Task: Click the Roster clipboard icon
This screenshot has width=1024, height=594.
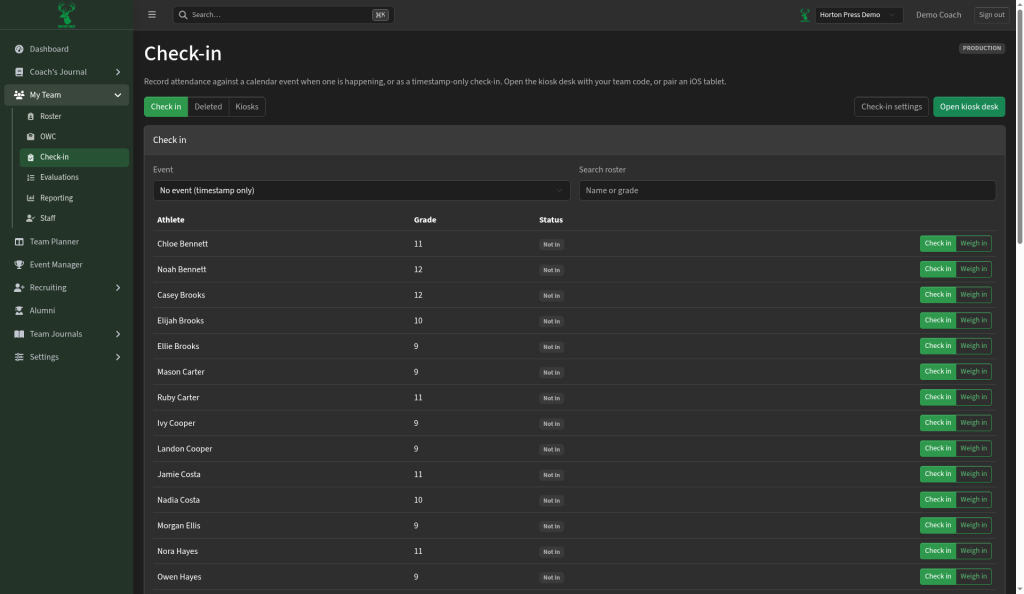Action: coord(31,116)
